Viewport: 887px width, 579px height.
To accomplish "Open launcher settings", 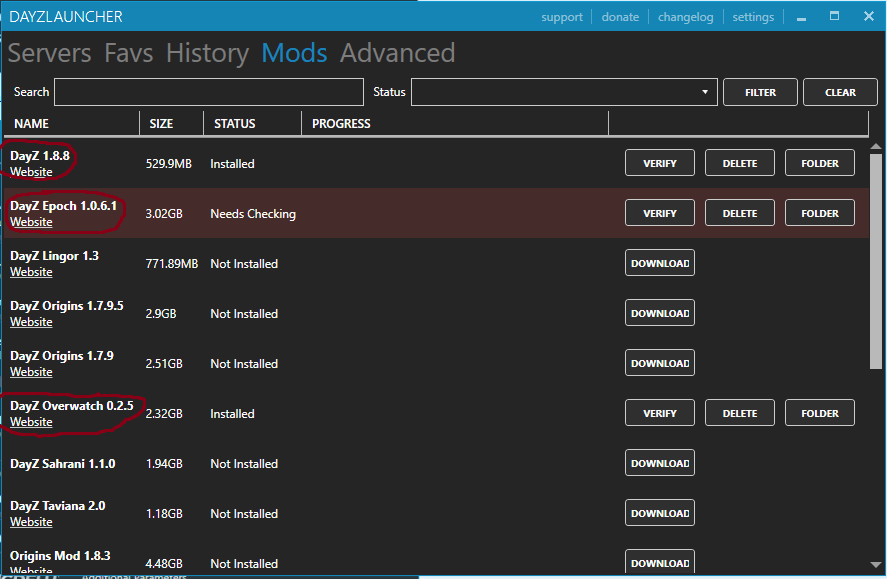I will (x=753, y=17).
